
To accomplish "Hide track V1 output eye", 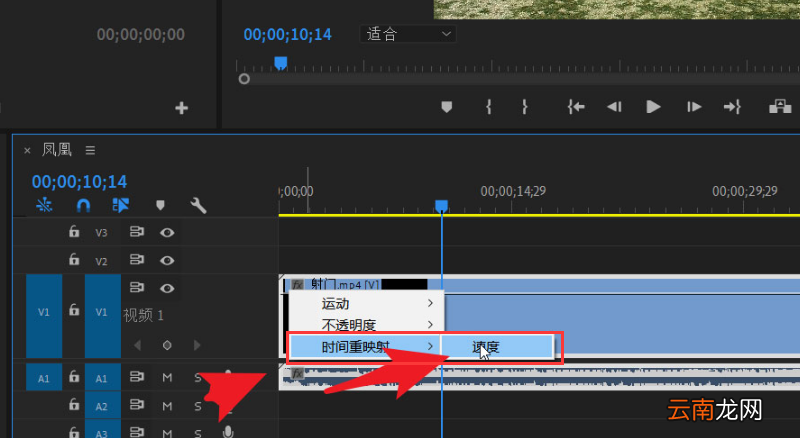I will pos(167,288).
